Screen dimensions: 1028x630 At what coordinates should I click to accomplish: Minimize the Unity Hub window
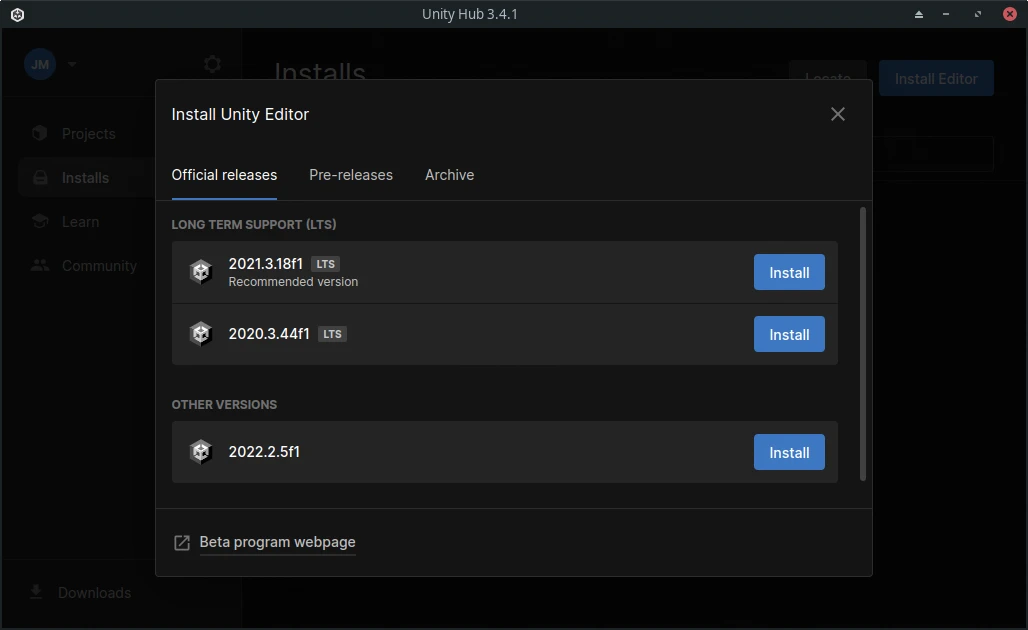point(946,14)
